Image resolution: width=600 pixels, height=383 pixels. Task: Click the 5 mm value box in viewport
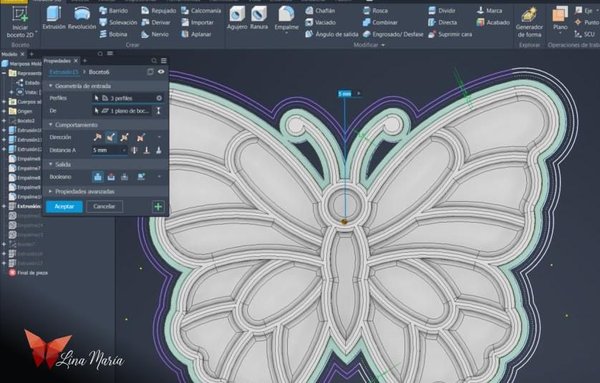345,93
